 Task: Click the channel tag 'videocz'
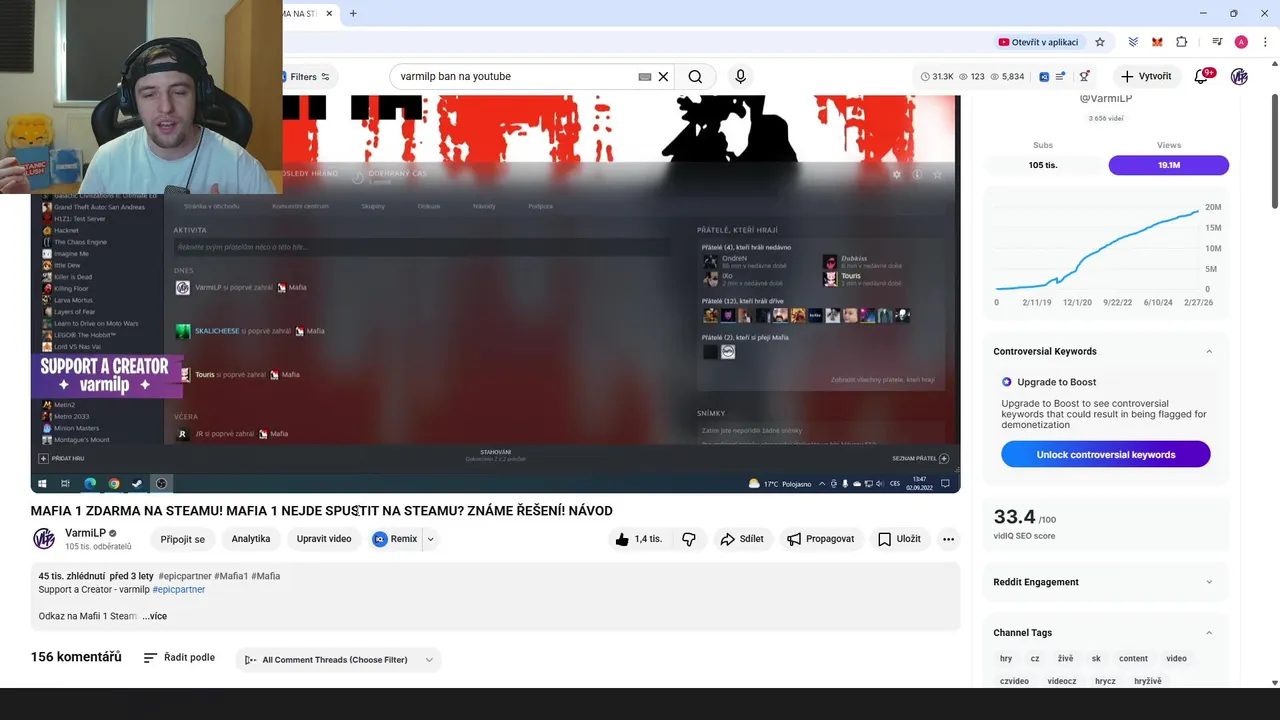click(1062, 681)
